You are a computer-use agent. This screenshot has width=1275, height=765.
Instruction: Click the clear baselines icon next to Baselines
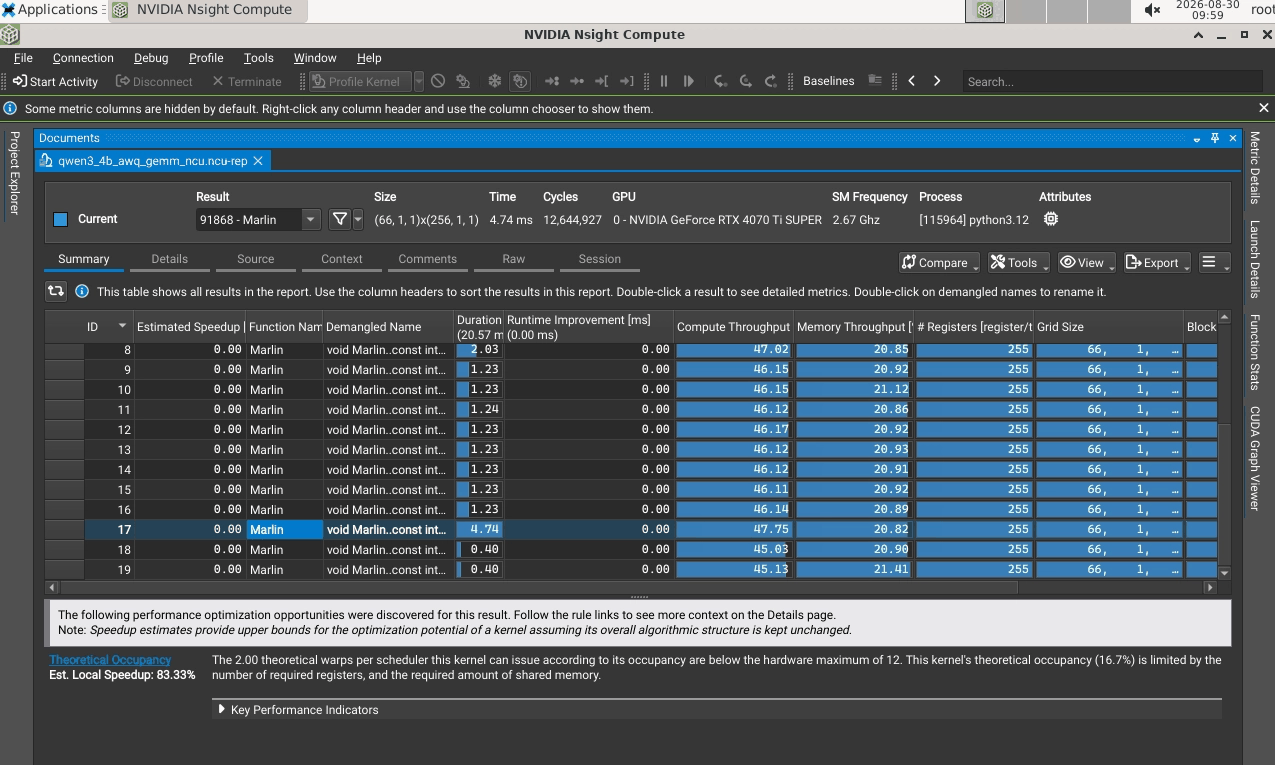pos(875,81)
